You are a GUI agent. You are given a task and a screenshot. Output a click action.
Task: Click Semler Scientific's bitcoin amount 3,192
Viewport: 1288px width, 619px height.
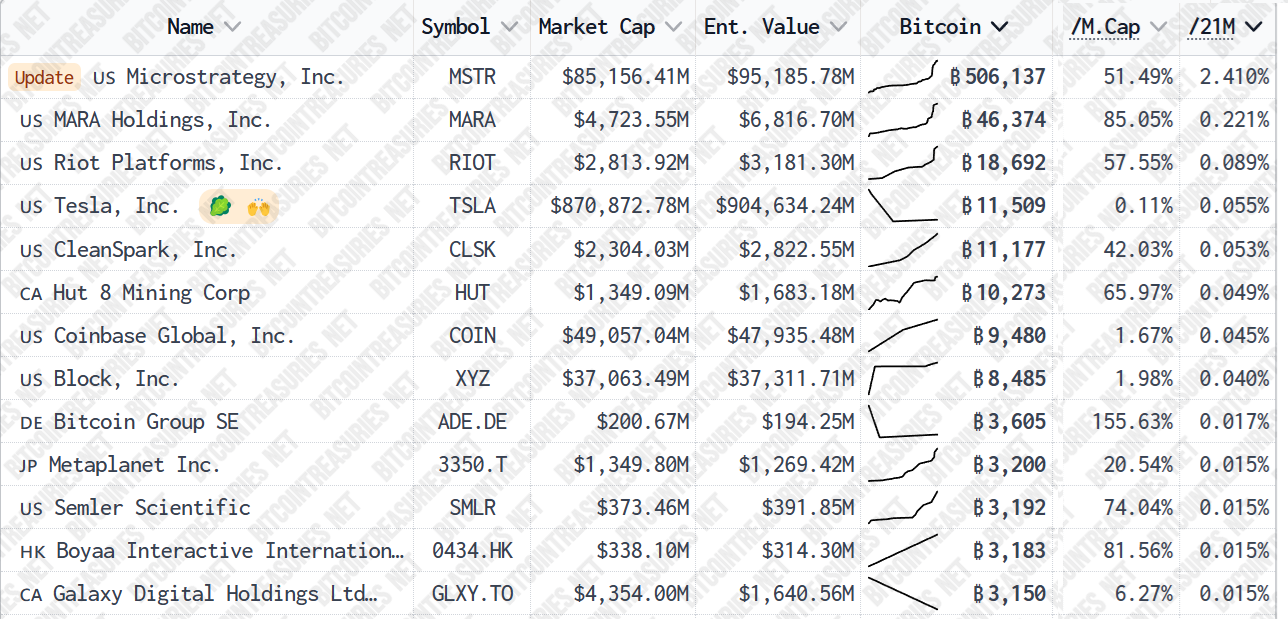coord(1009,508)
